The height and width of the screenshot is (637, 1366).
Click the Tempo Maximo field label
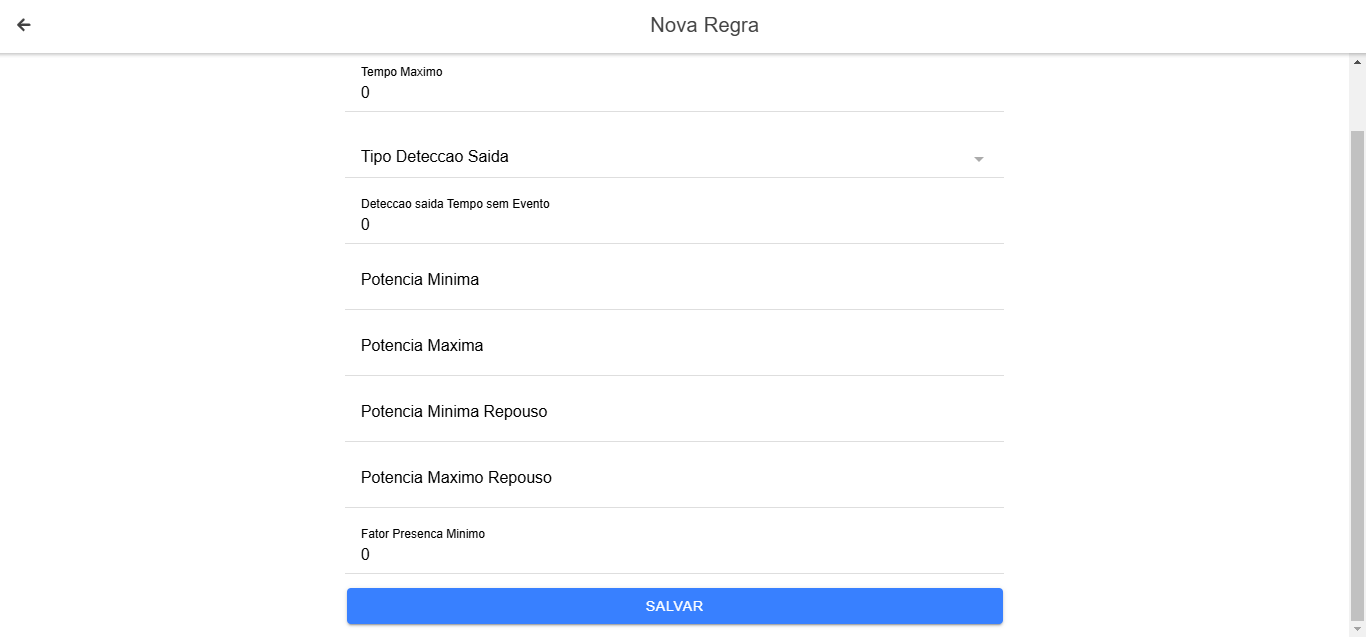401,72
